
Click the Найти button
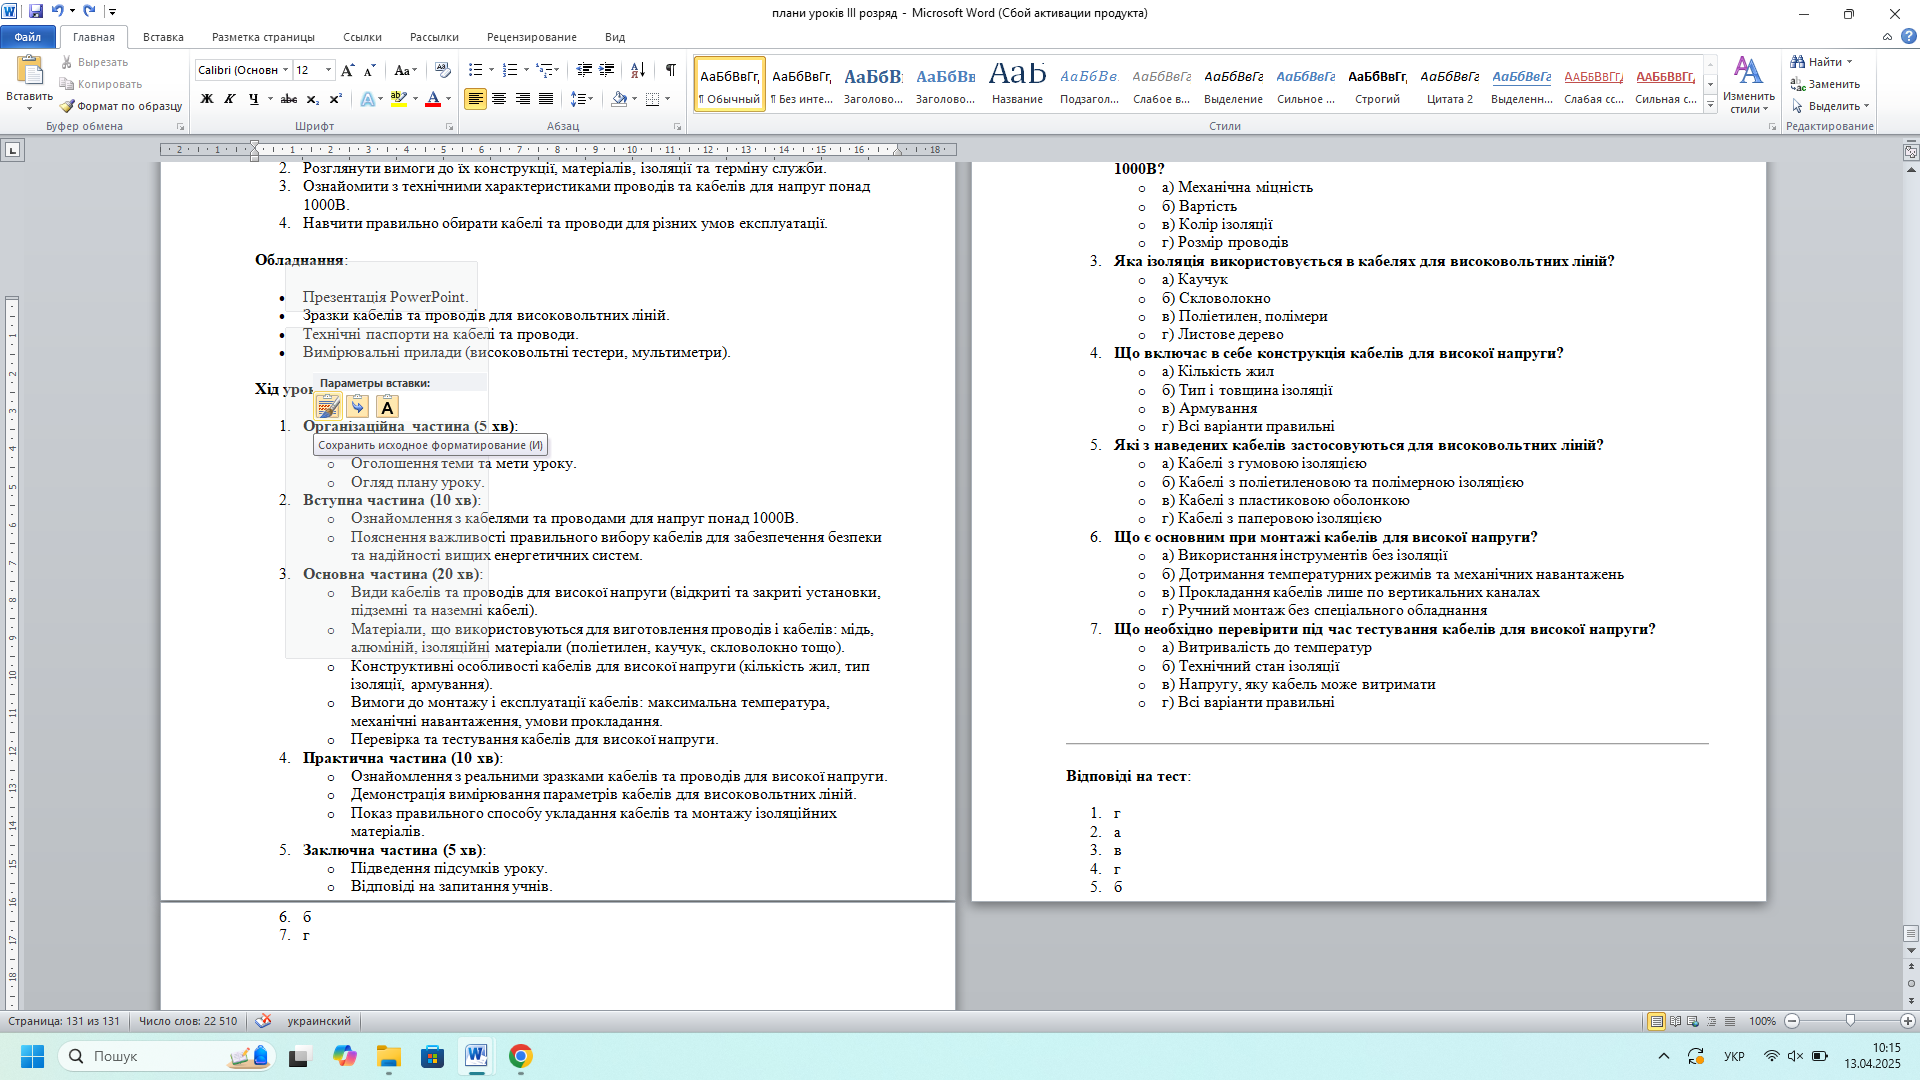coord(1821,62)
